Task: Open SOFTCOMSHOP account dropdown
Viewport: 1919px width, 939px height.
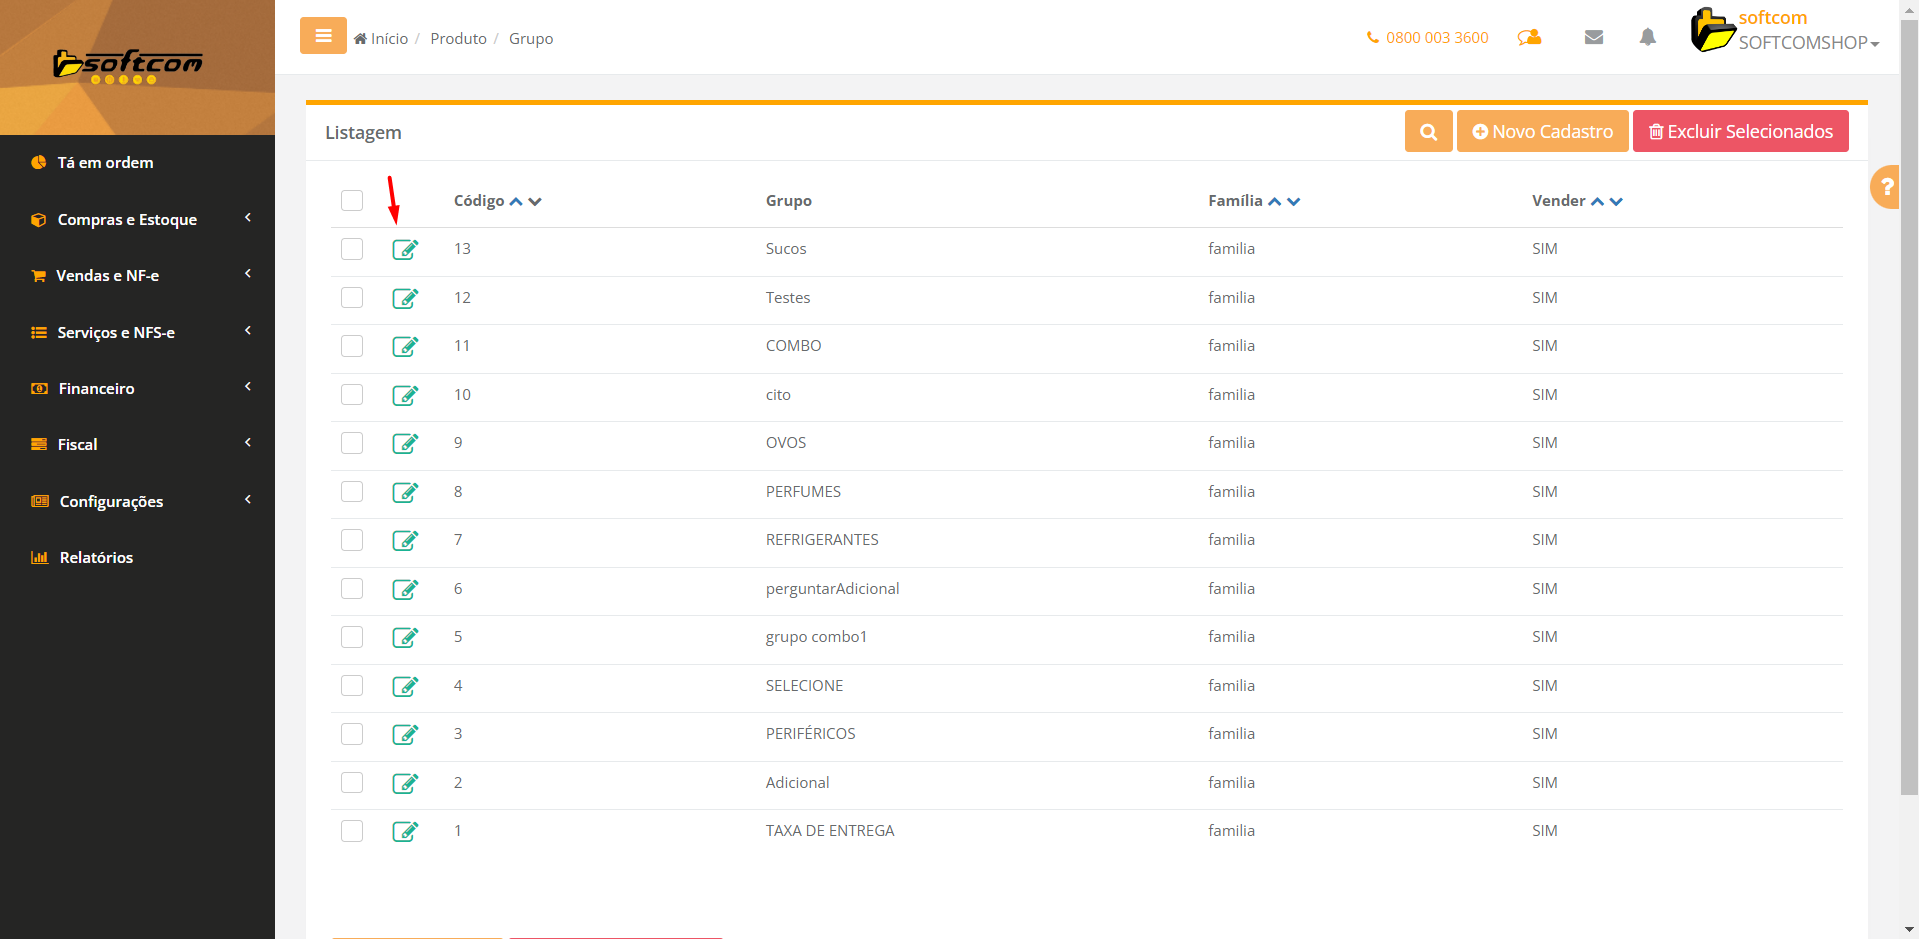Action: [x=1809, y=43]
